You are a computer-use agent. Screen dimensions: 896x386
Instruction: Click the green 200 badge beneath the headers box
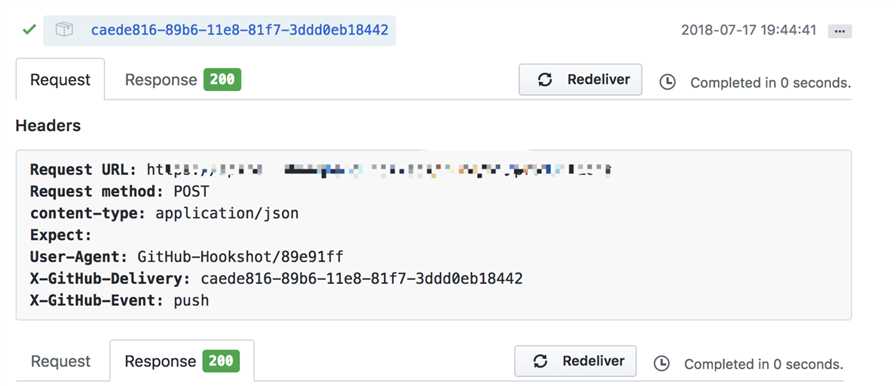tap(221, 361)
